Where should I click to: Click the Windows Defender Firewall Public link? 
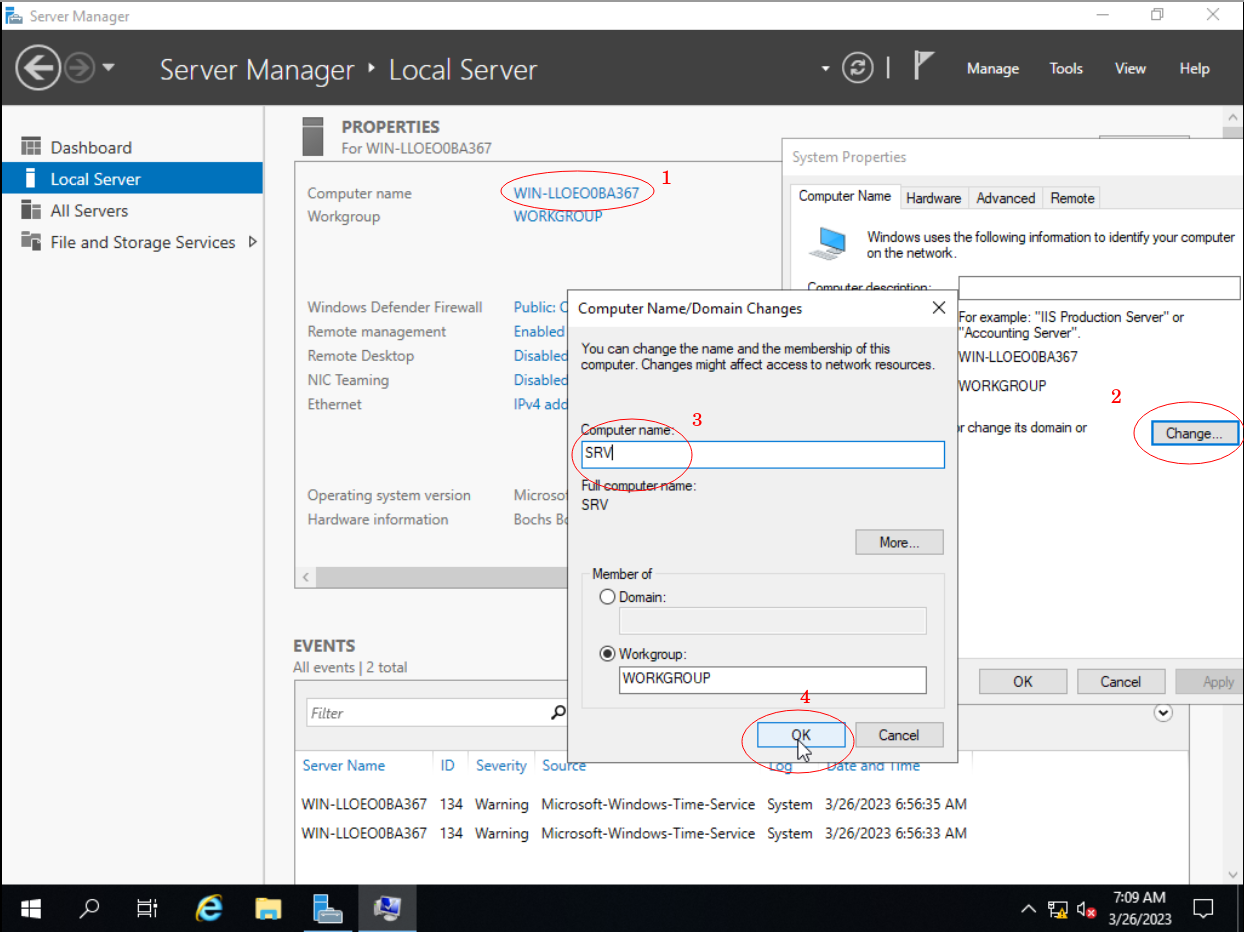click(x=540, y=307)
